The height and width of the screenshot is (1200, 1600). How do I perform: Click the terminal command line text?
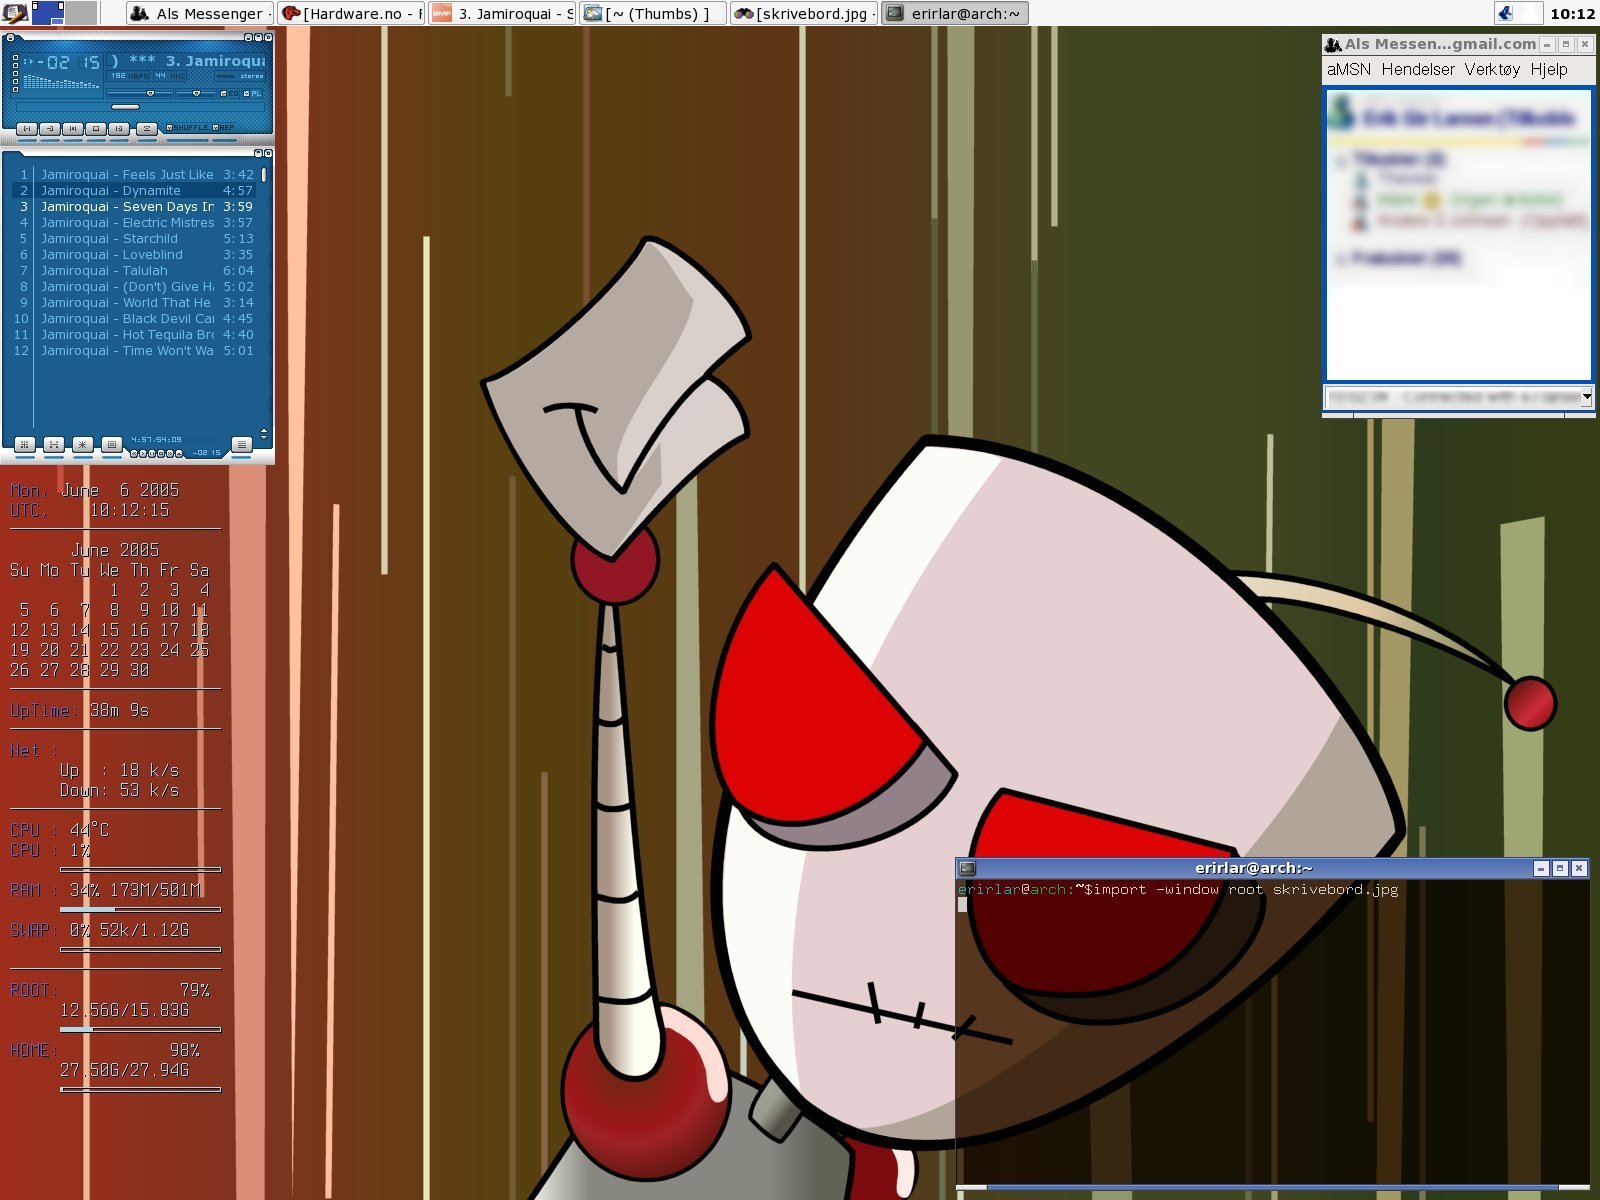(x=1178, y=889)
